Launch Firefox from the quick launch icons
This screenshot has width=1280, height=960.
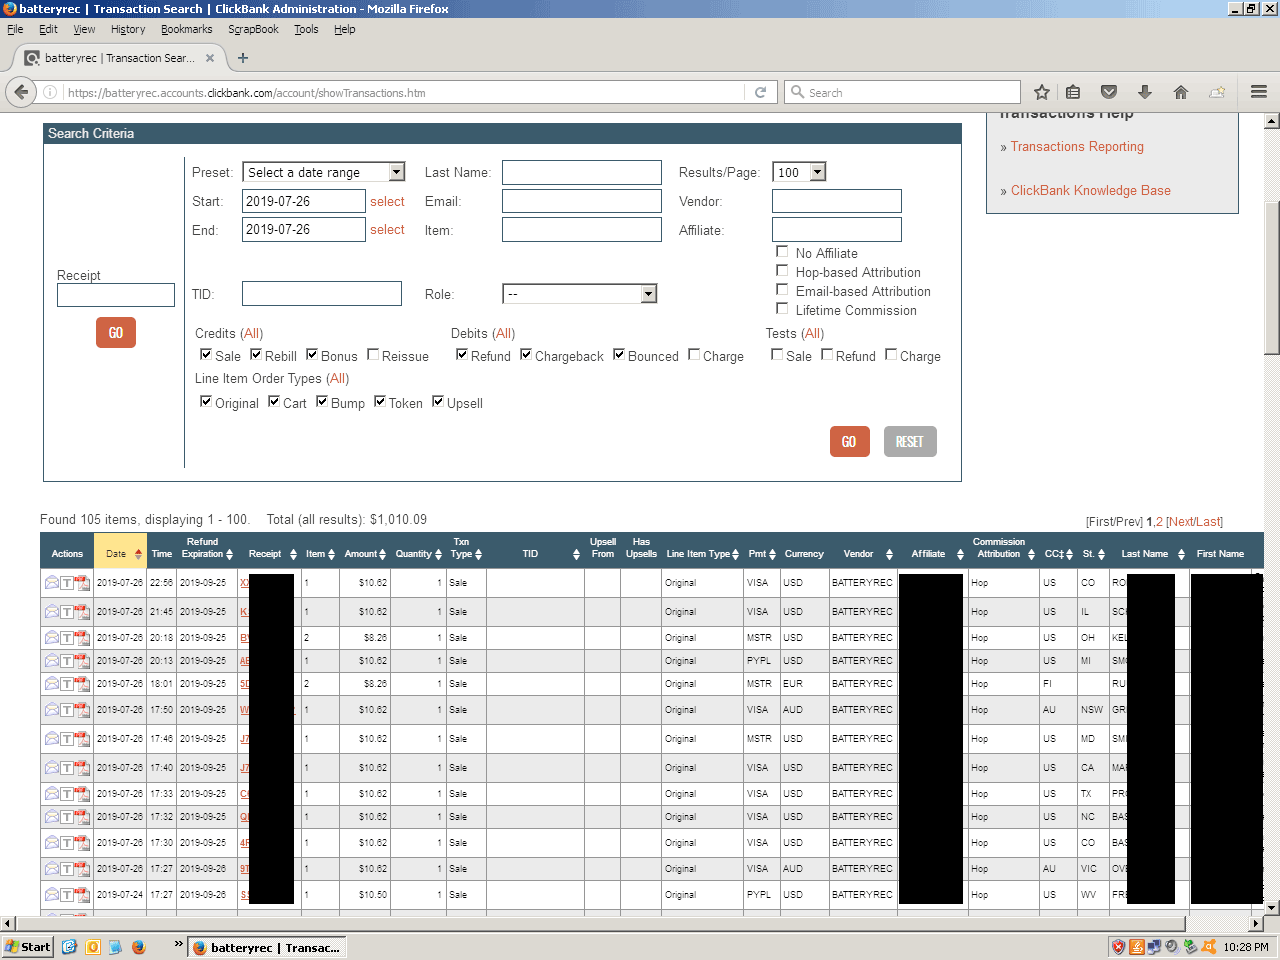point(138,947)
